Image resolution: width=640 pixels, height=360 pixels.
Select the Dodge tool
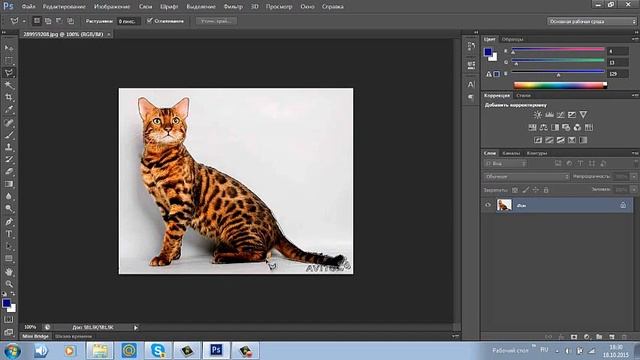click(9, 209)
